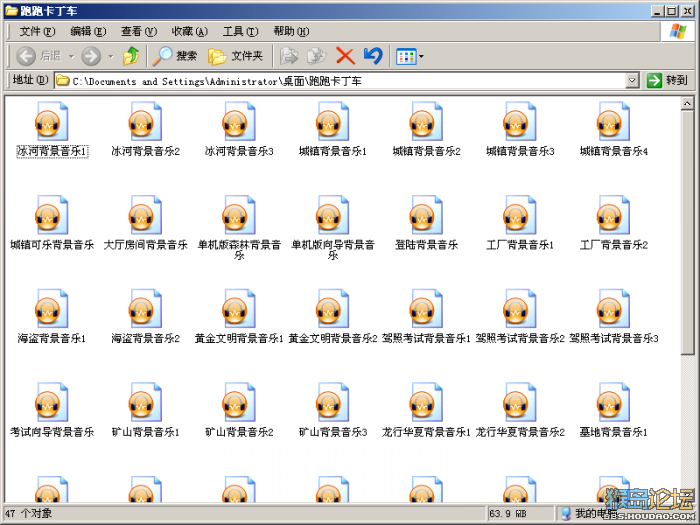This screenshot has height=525, width=700.
Task: Select the 海盗背景音乐1 file icon
Action: point(52,308)
